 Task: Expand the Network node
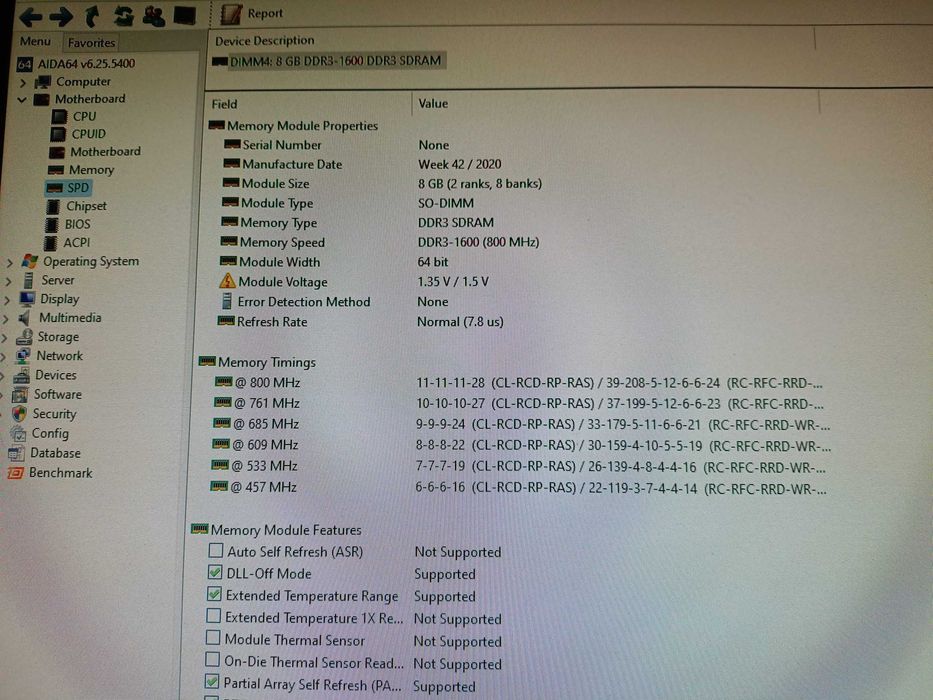coord(4,357)
